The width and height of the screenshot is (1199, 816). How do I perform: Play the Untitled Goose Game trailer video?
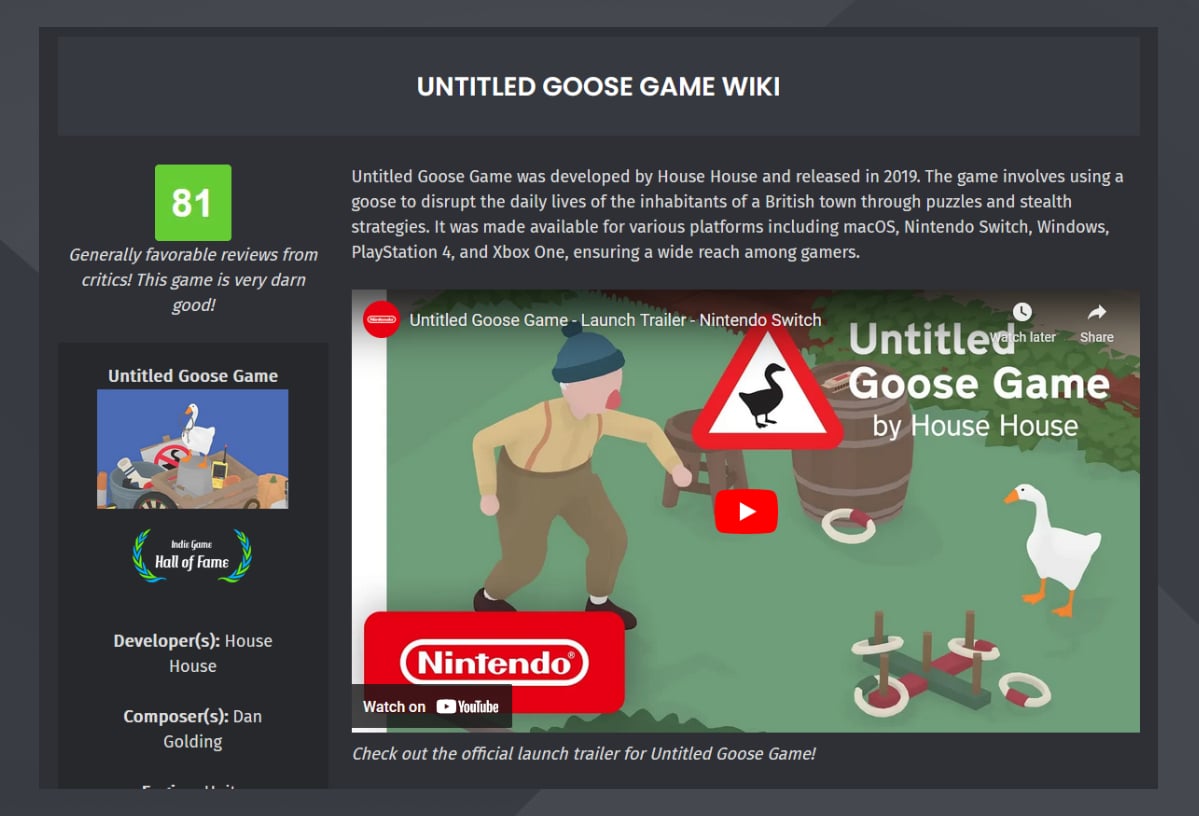pos(746,511)
